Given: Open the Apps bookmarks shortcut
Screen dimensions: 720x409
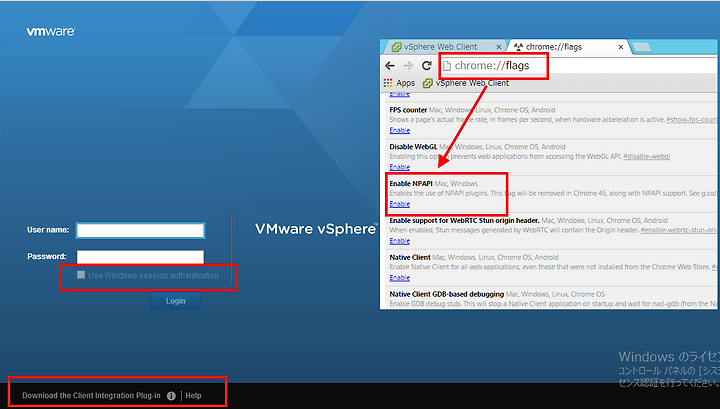Looking at the screenshot, I should tap(399, 83).
